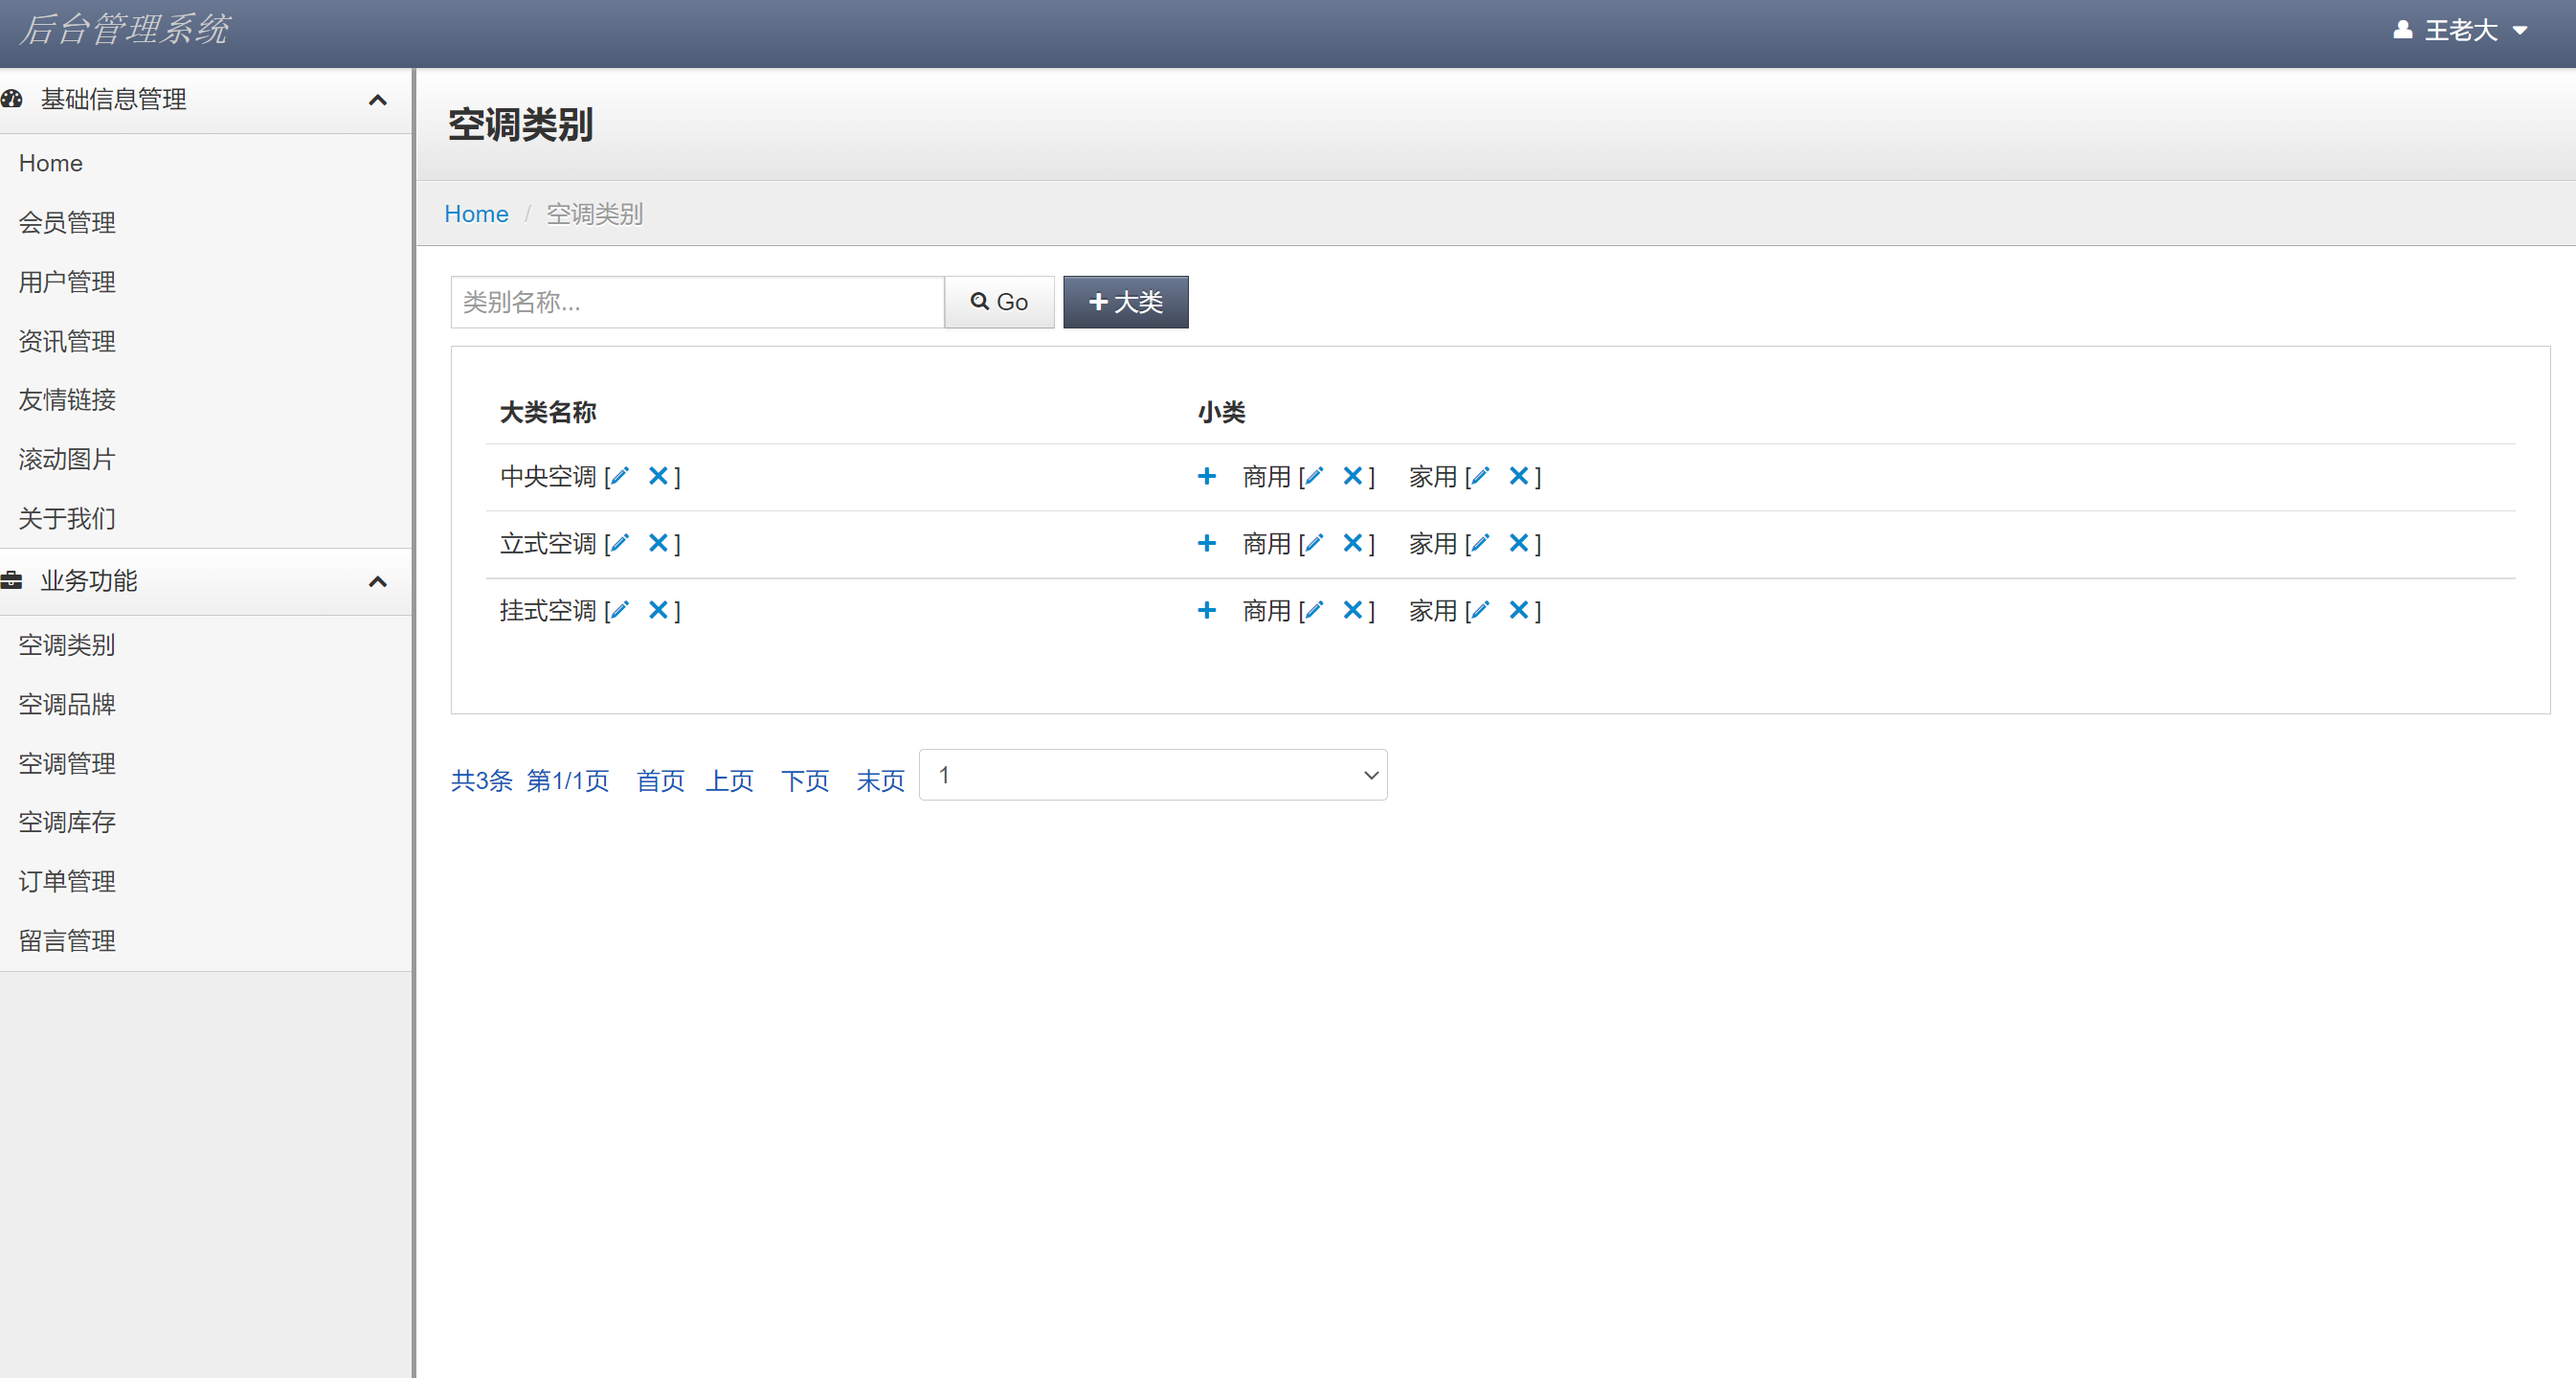Edit the 中央空调 category with pencil icon
This screenshot has height=1378, width=2576.
620,476
